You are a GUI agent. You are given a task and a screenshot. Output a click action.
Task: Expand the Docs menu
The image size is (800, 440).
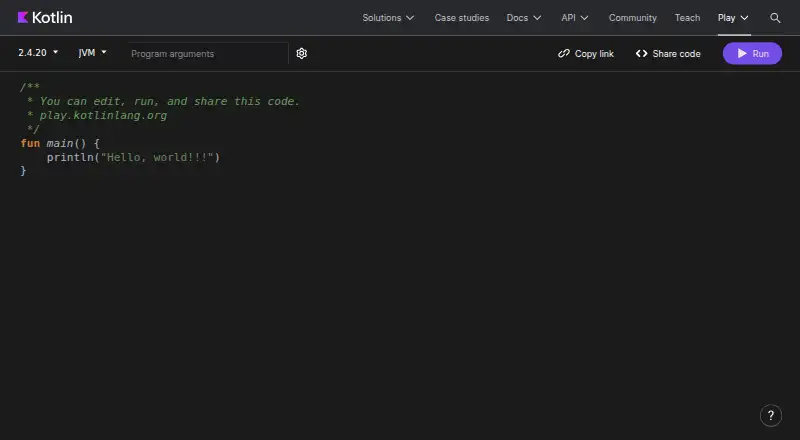524,18
